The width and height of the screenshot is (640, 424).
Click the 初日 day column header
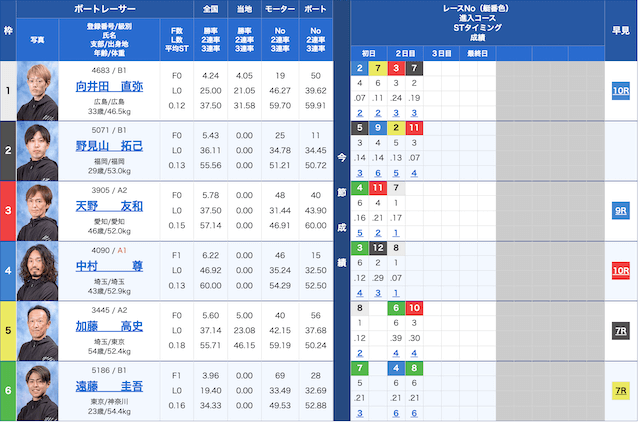point(369,53)
